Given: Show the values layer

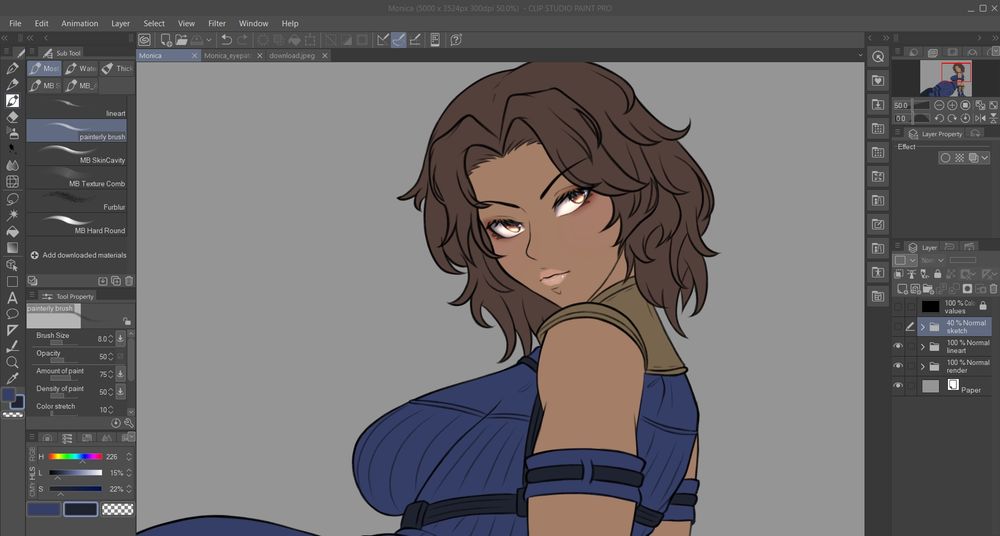Looking at the screenshot, I should click(x=898, y=306).
